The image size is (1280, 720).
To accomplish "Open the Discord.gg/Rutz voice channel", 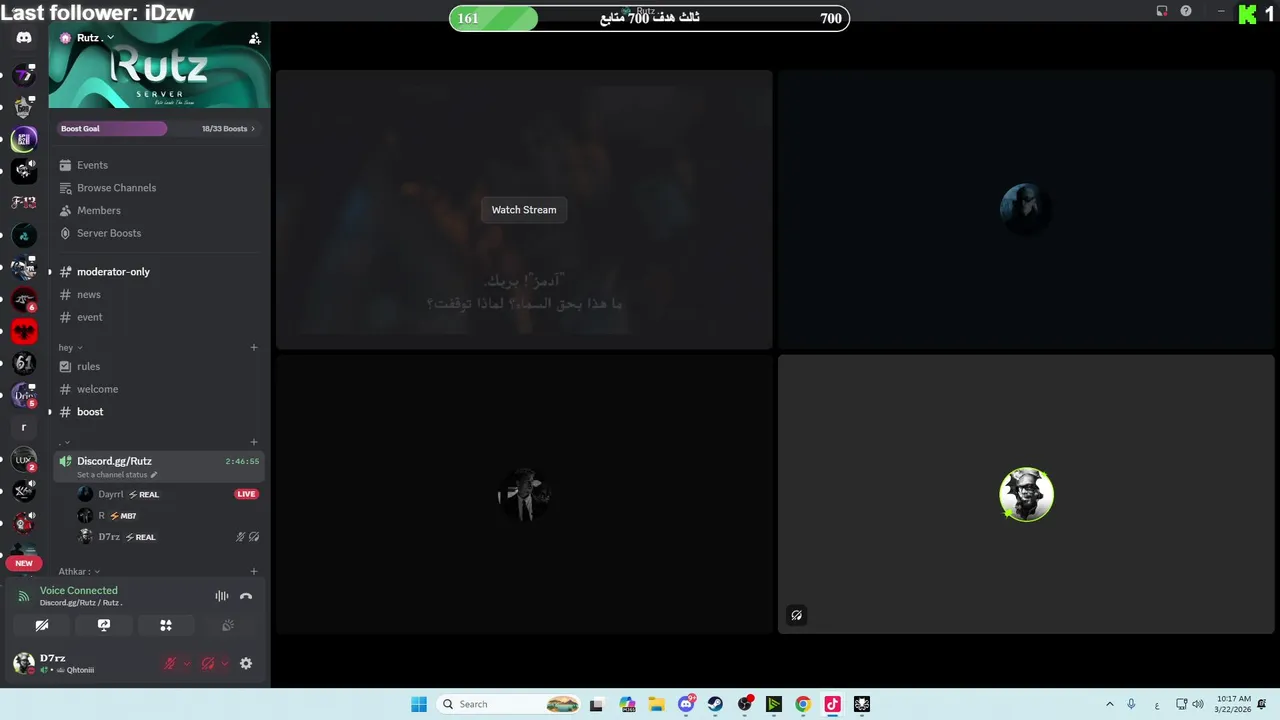I will (160, 466).
